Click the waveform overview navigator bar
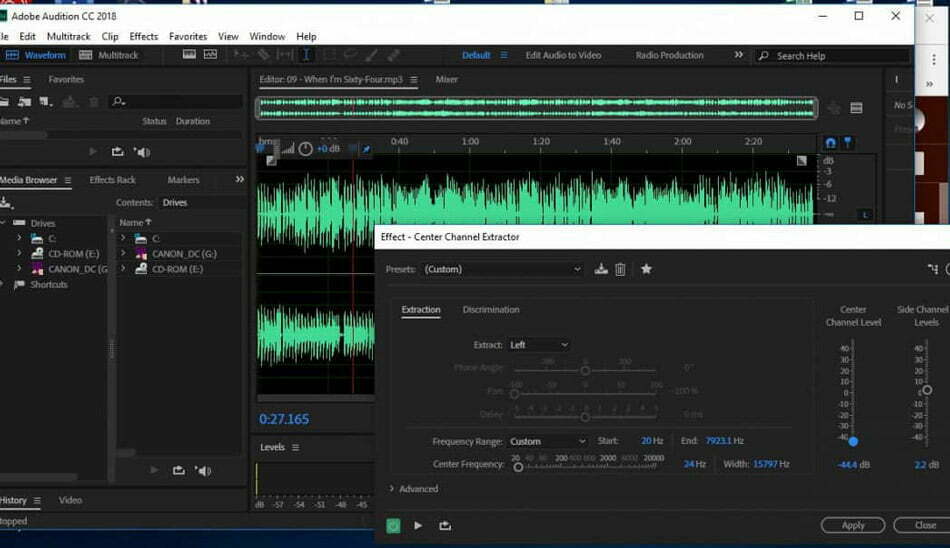 pyautogui.click(x=537, y=108)
